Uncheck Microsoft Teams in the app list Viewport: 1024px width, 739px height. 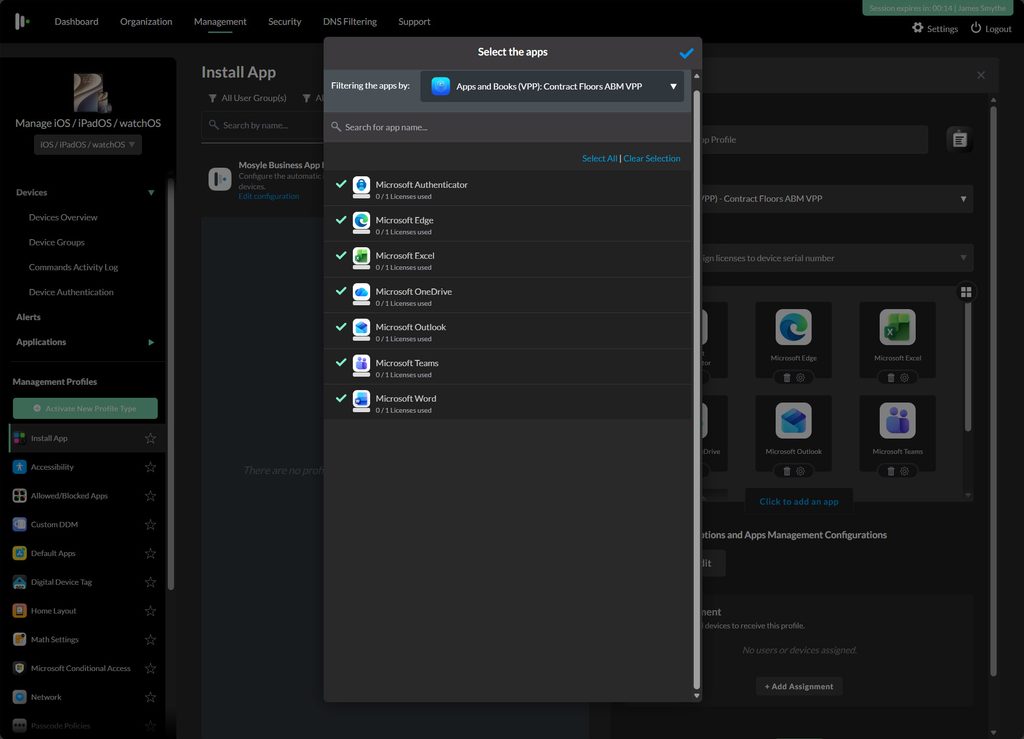(x=341, y=362)
